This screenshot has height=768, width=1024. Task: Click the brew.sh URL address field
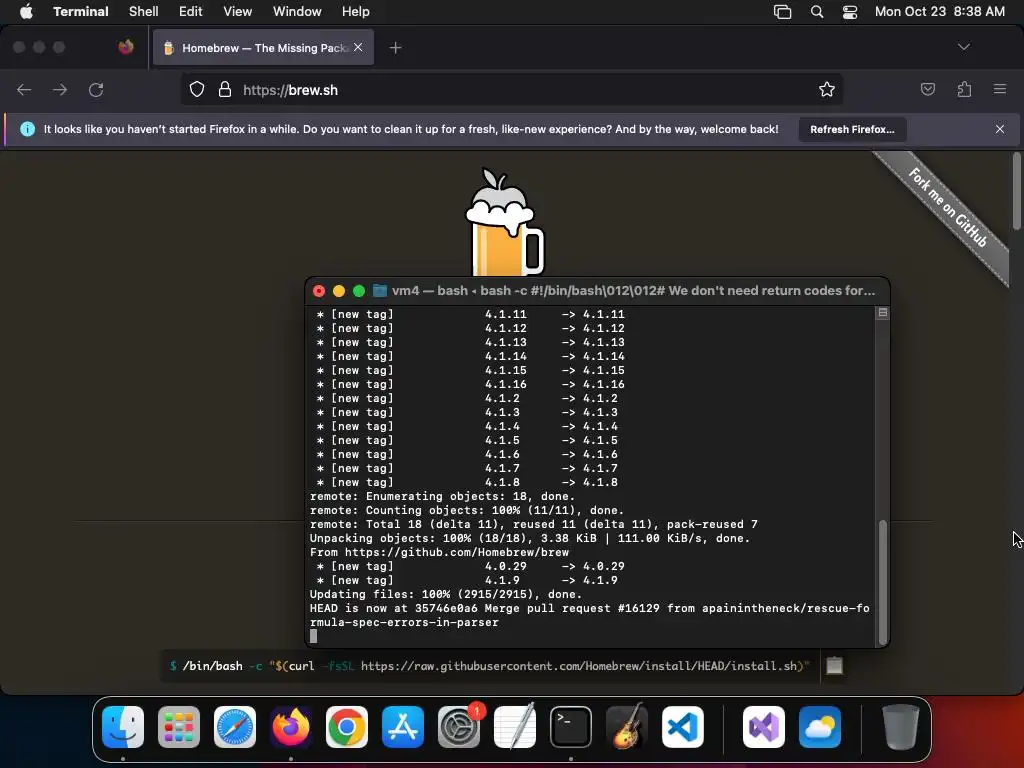[511, 89]
